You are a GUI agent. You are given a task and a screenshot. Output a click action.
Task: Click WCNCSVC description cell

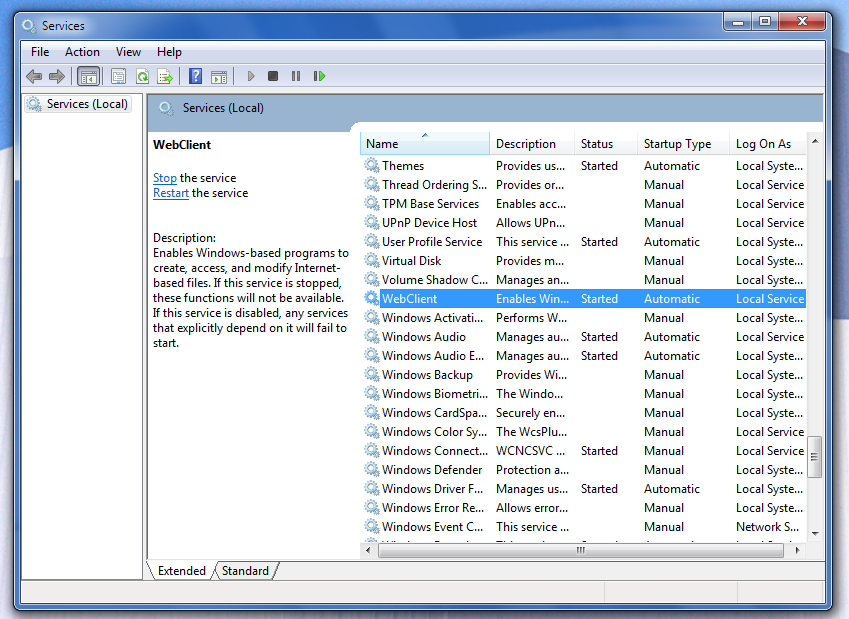coord(531,451)
